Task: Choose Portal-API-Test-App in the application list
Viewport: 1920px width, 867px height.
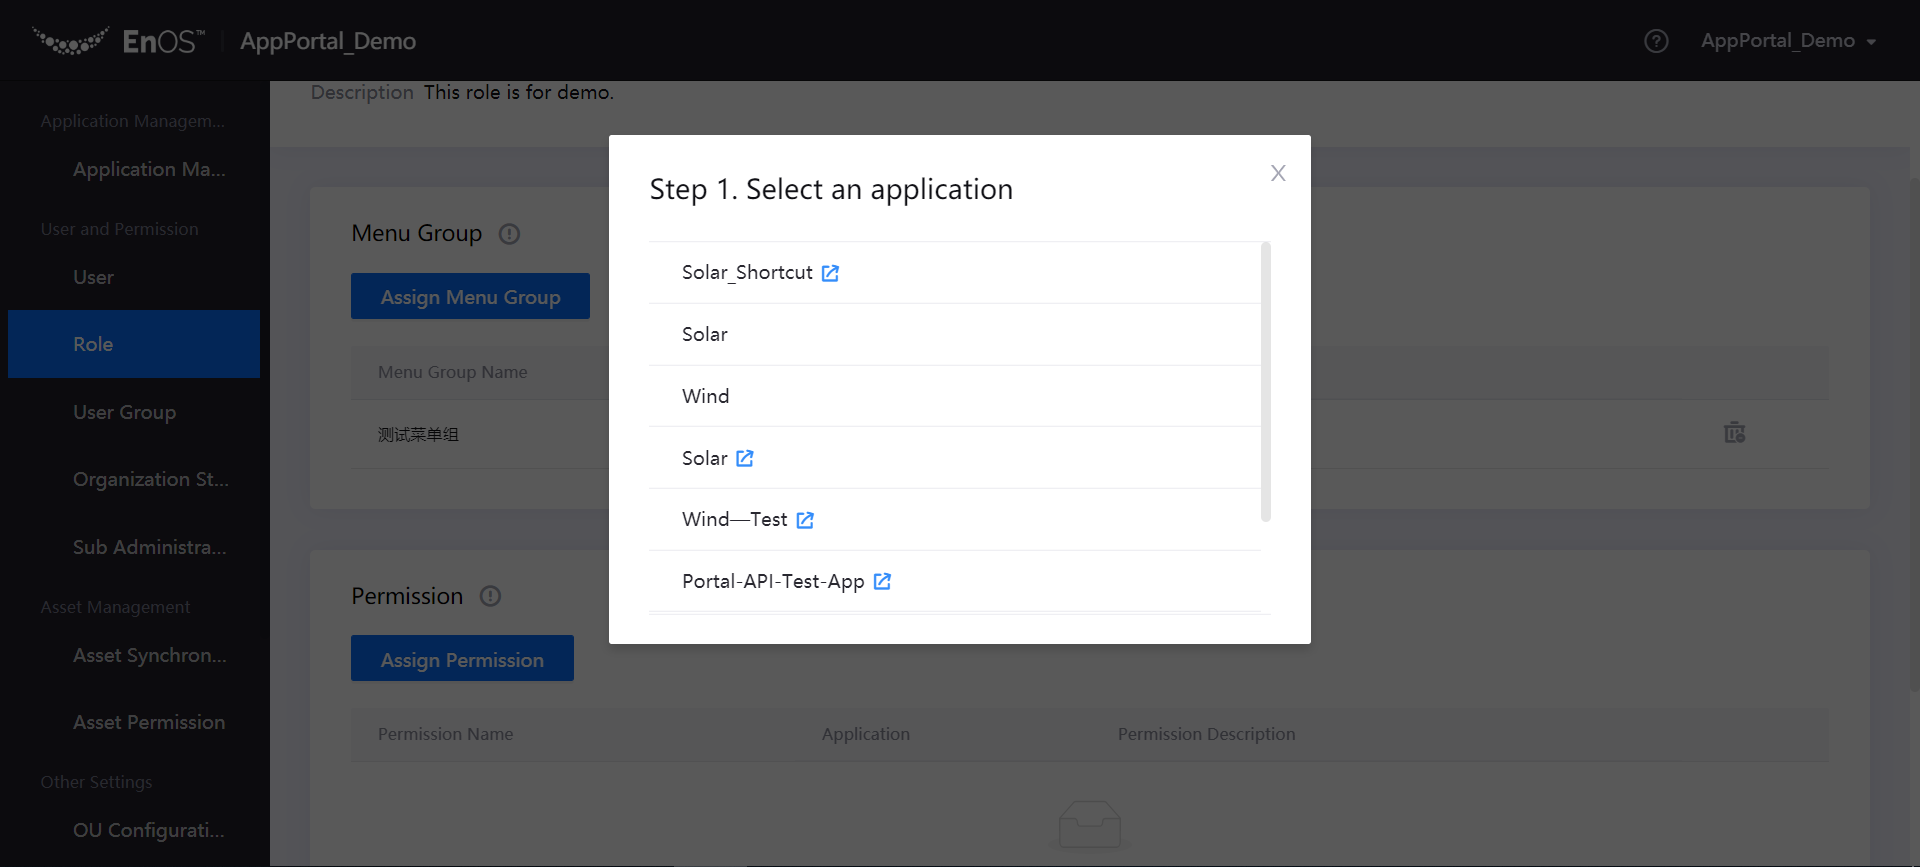Action: coord(772,581)
